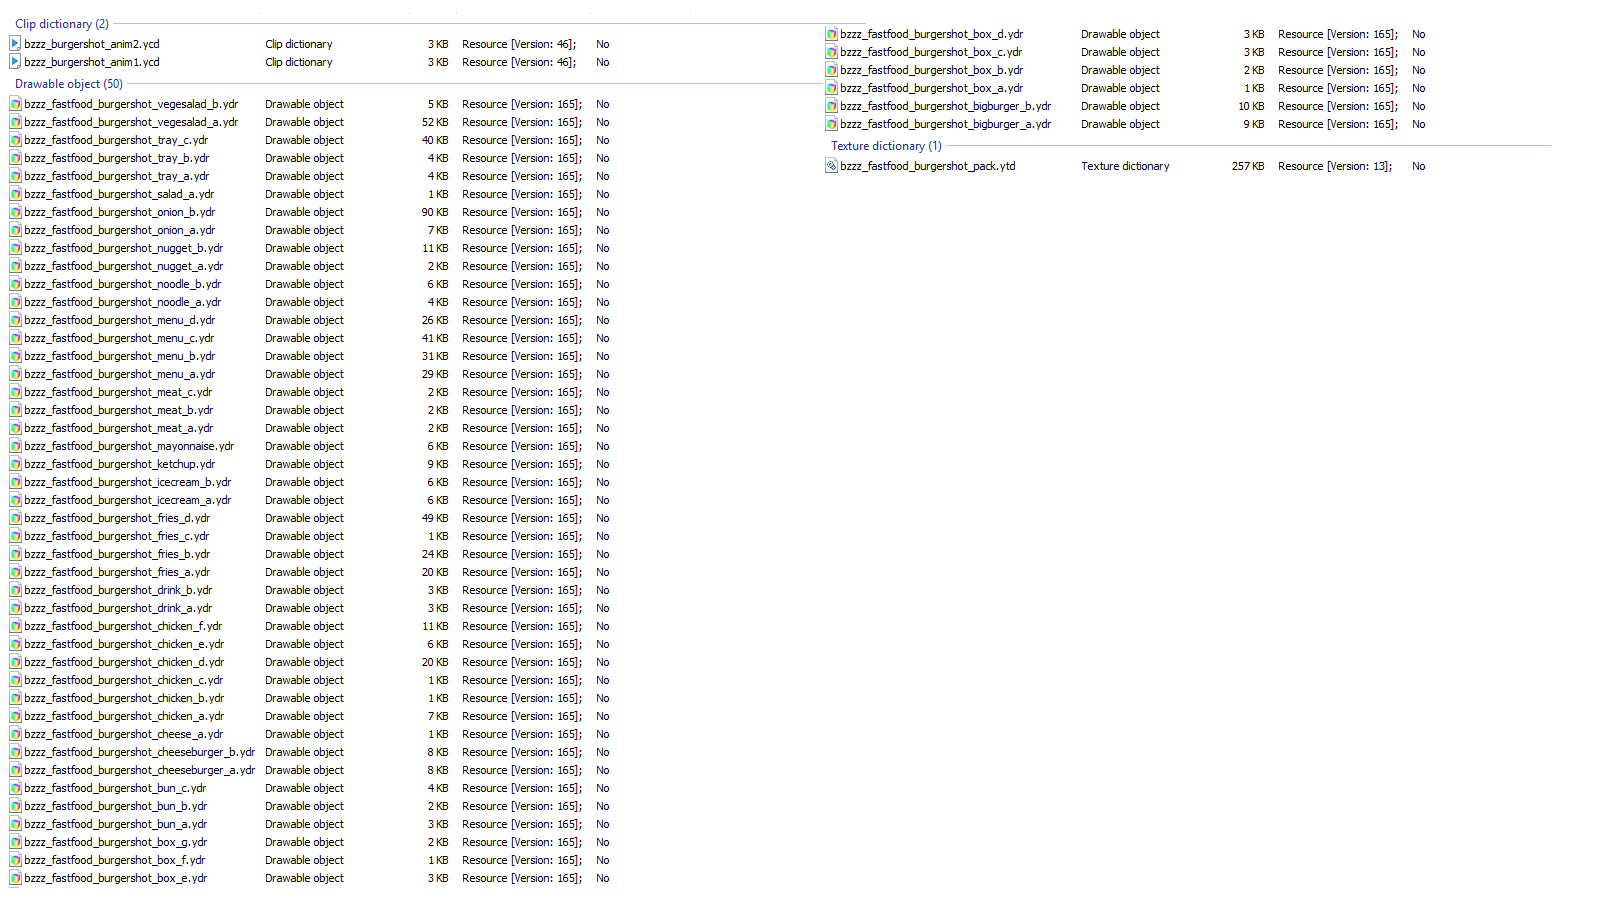Select file bzzz_fastfood_burgershot_noodle_b.ydr

tap(123, 284)
